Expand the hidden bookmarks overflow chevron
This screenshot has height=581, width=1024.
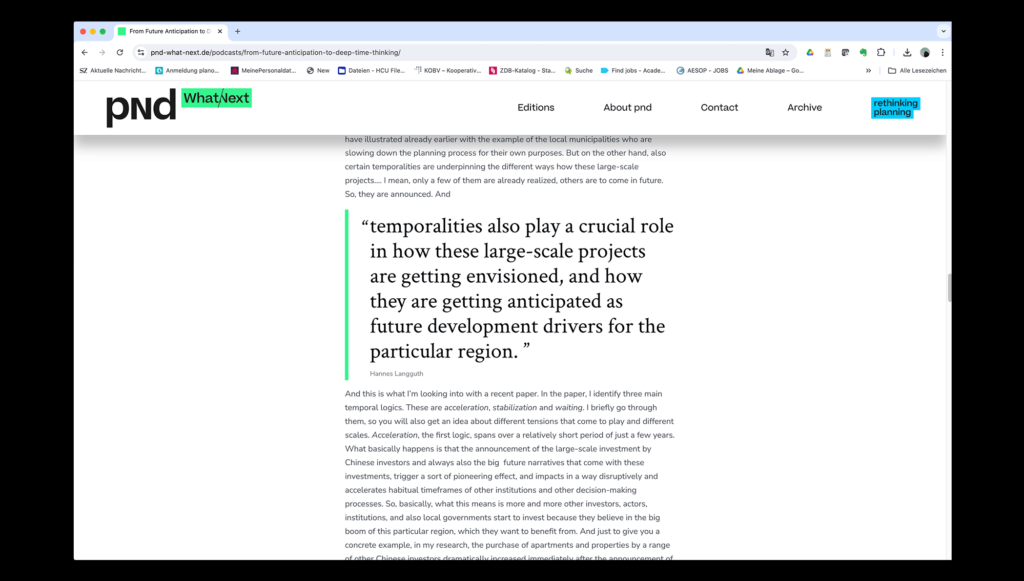[x=868, y=71]
